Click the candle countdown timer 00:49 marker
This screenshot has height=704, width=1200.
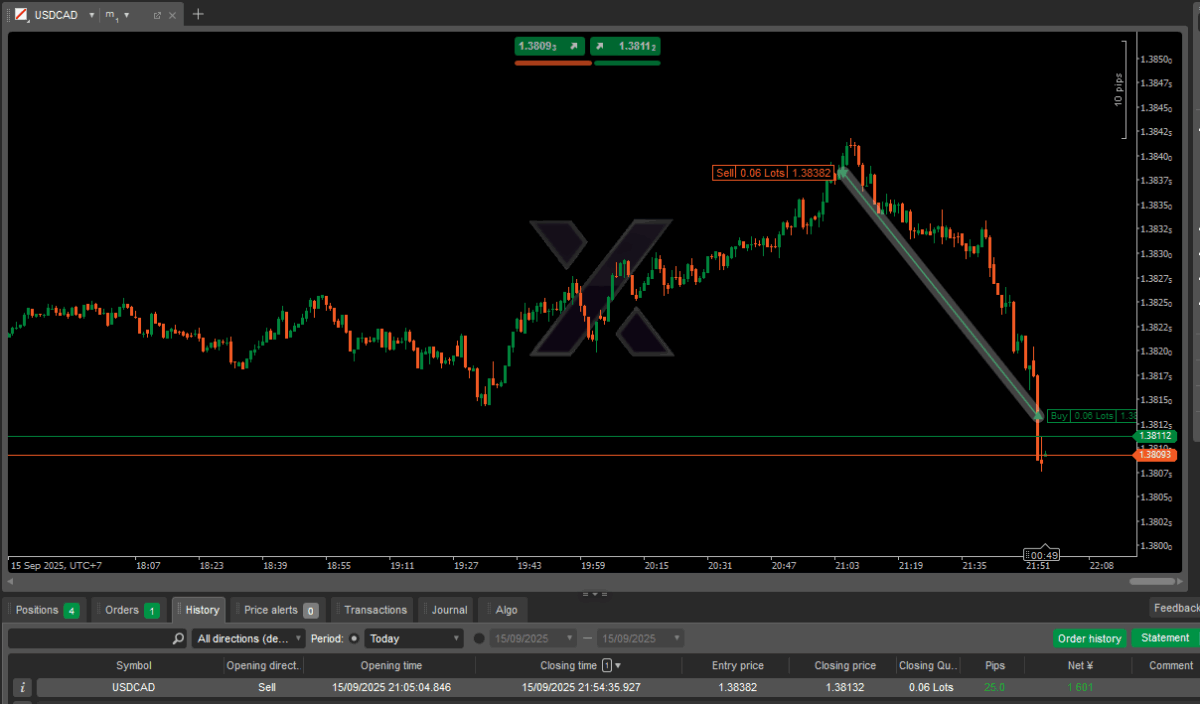tap(1042, 555)
